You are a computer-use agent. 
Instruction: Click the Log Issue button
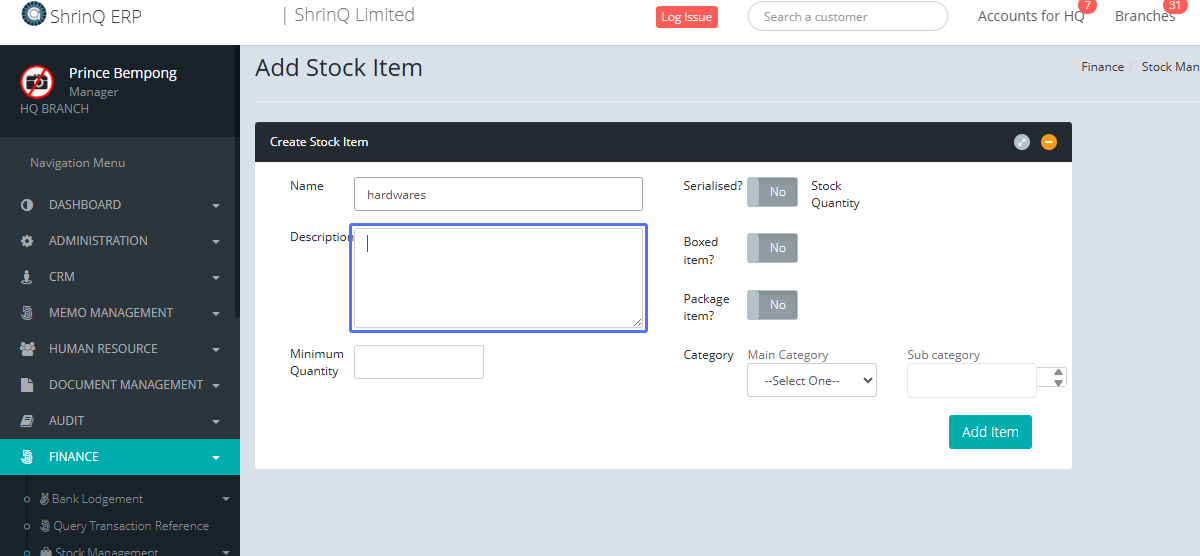point(686,17)
